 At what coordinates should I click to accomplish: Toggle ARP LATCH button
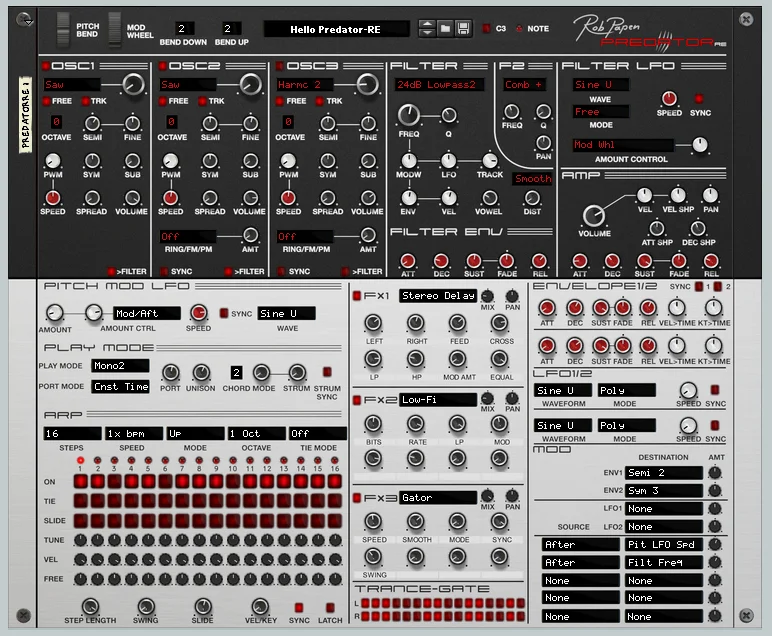point(330,607)
